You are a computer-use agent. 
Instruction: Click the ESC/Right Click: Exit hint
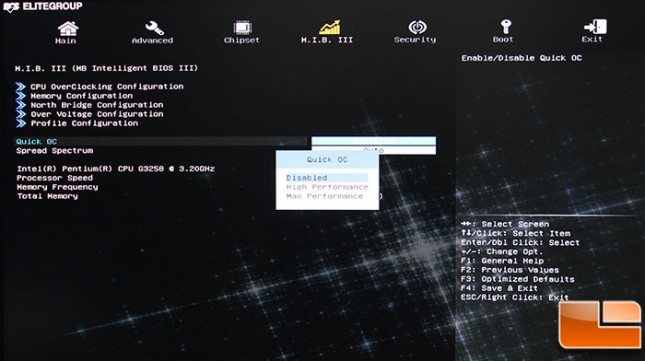[515, 297]
